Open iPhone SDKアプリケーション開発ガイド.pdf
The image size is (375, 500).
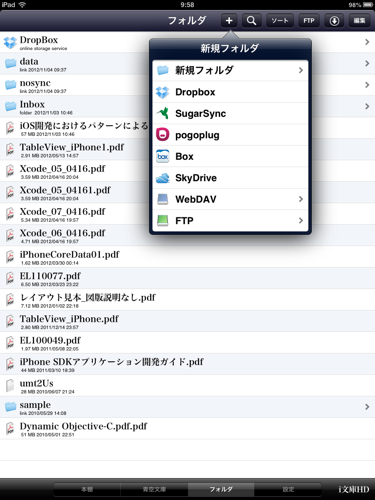(187, 364)
